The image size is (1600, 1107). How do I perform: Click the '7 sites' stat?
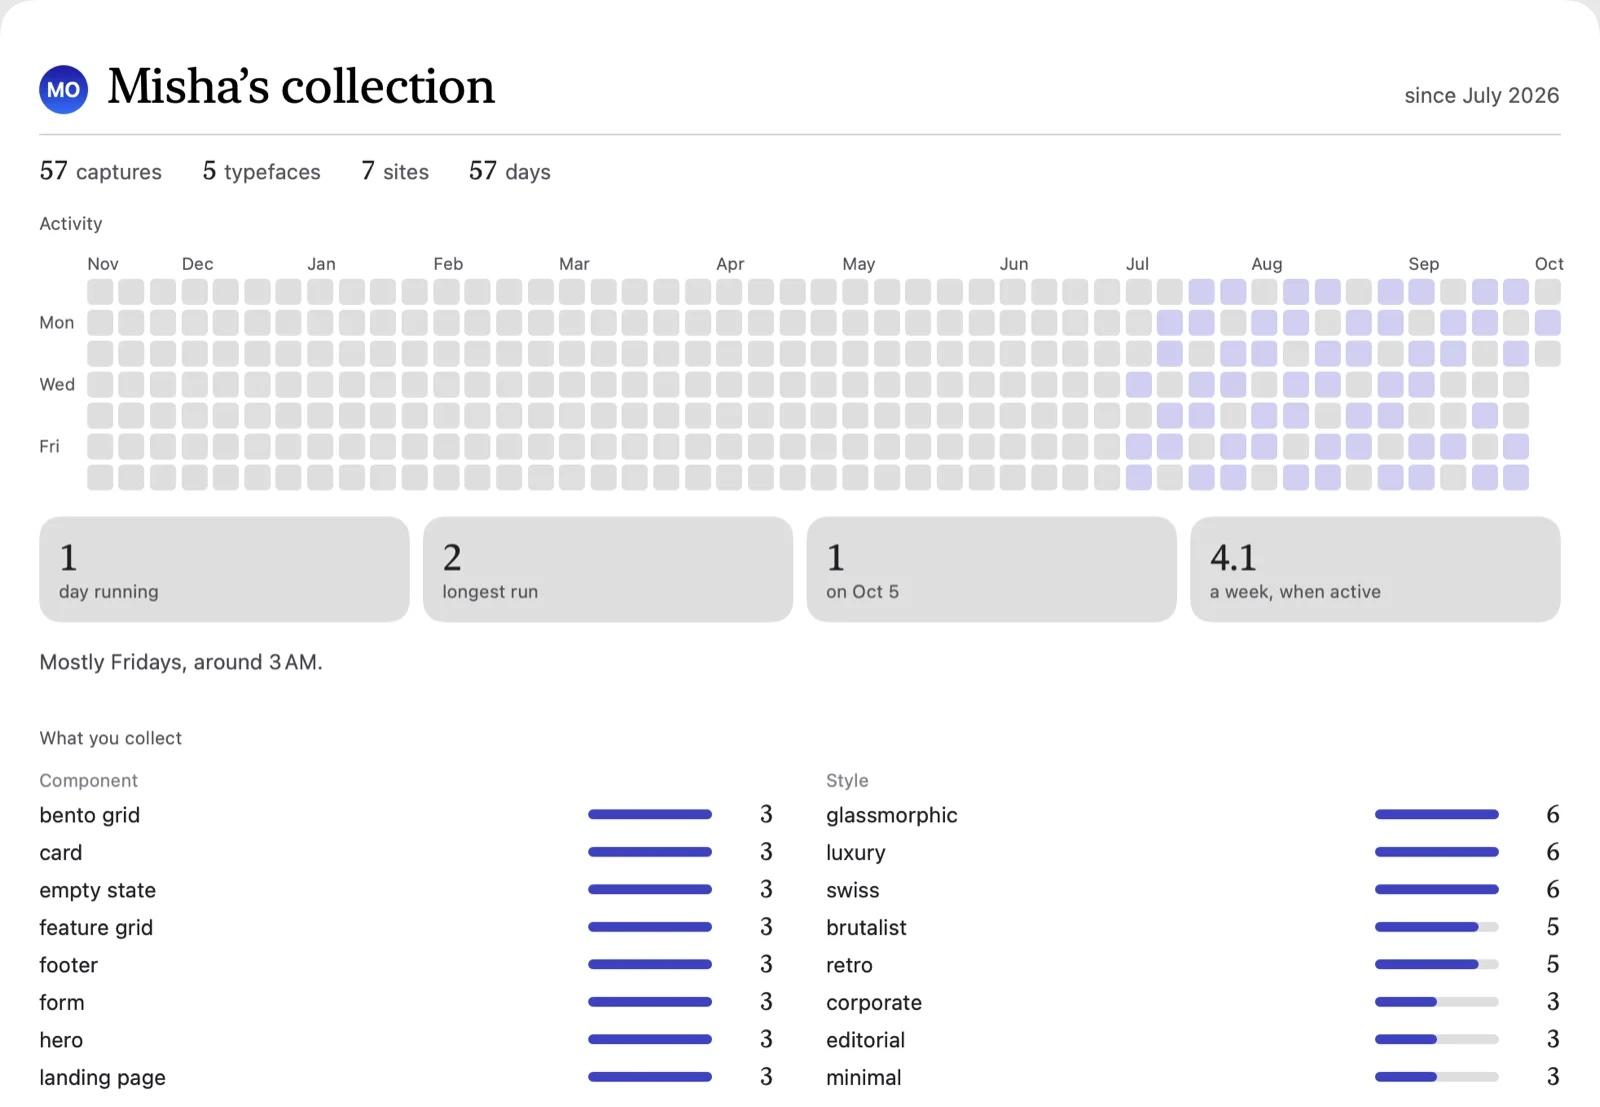coord(395,171)
